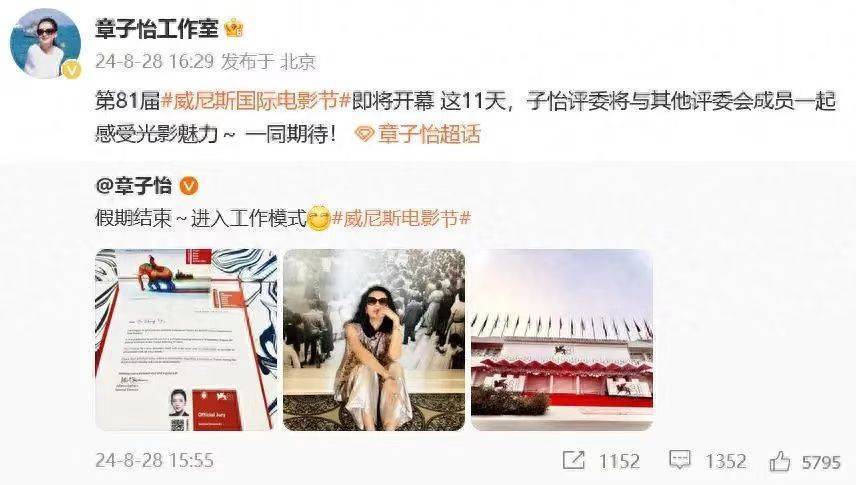Open the @章子怡 mention link
Image resolution: width=856 pixels, height=485 pixels.
pyautogui.click(x=134, y=186)
